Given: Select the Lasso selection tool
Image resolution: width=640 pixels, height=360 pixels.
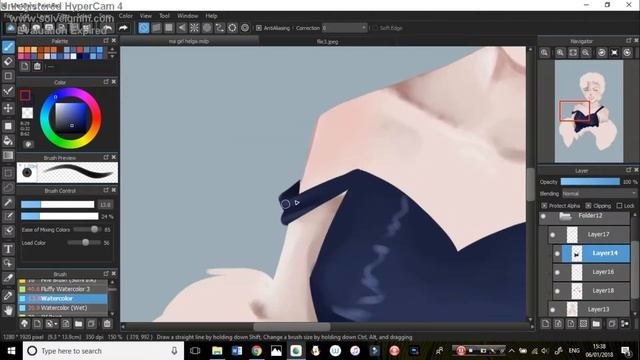Looking at the screenshot, I should click(8, 188).
